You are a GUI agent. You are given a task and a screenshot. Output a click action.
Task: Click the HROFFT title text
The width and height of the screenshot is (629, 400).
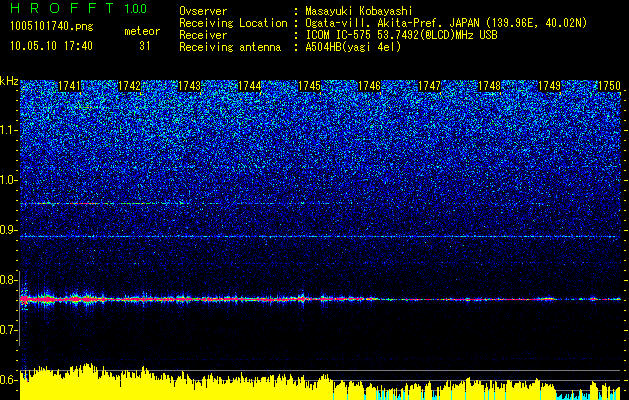pyautogui.click(x=62, y=8)
